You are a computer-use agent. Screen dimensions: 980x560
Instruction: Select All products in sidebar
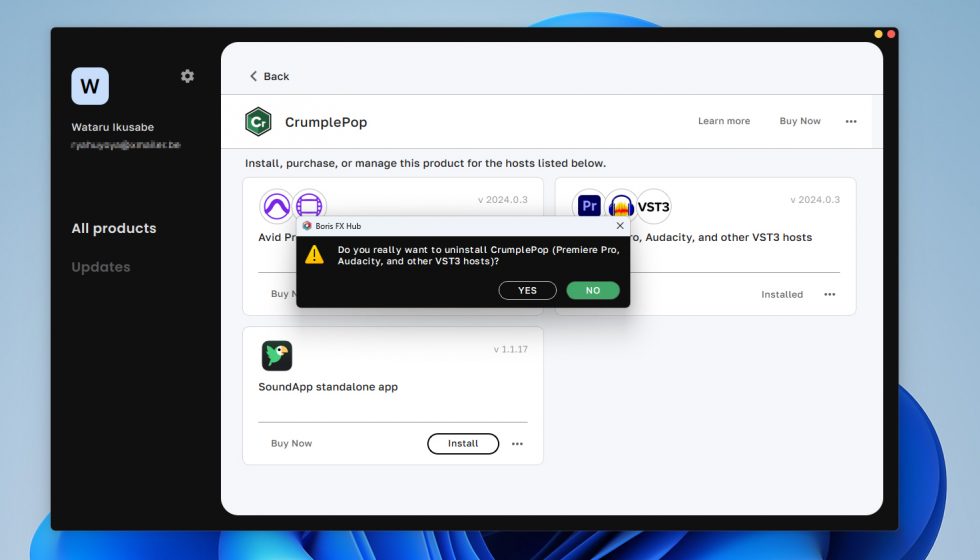(x=114, y=228)
